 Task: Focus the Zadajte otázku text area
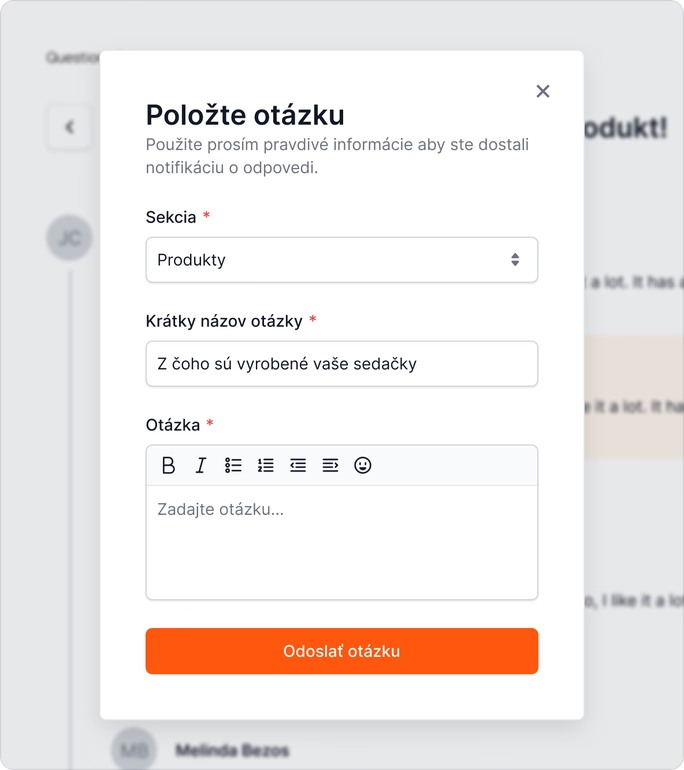click(x=341, y=541)
